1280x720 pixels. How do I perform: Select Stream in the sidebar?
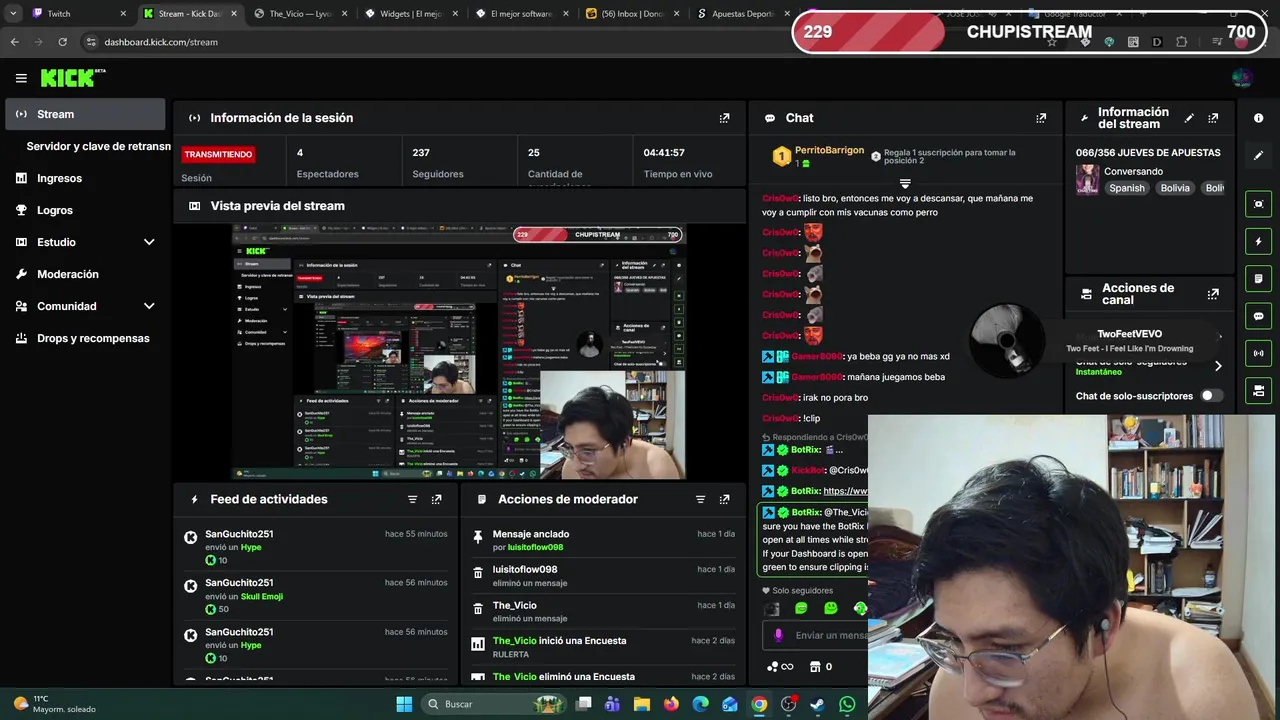[85, 114]
